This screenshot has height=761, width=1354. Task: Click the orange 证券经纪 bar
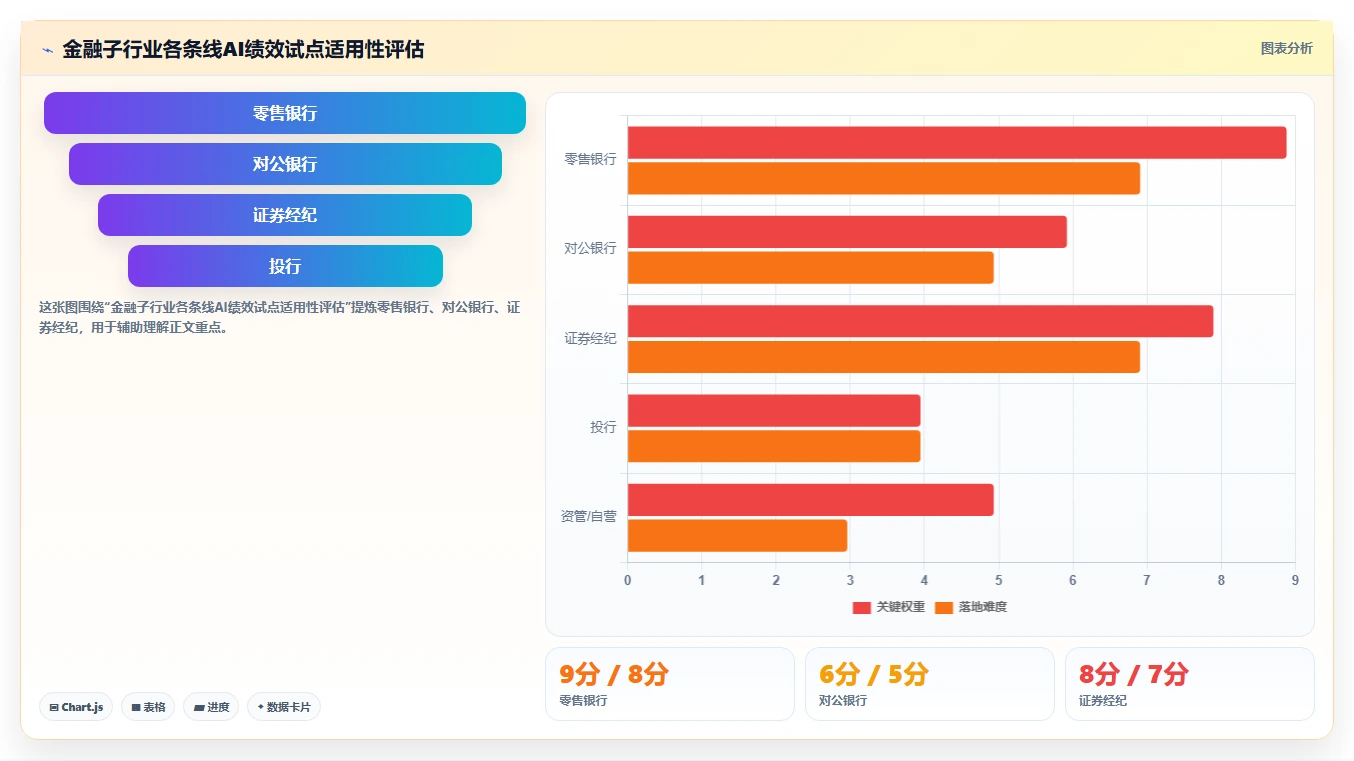[x=884, y=357]
